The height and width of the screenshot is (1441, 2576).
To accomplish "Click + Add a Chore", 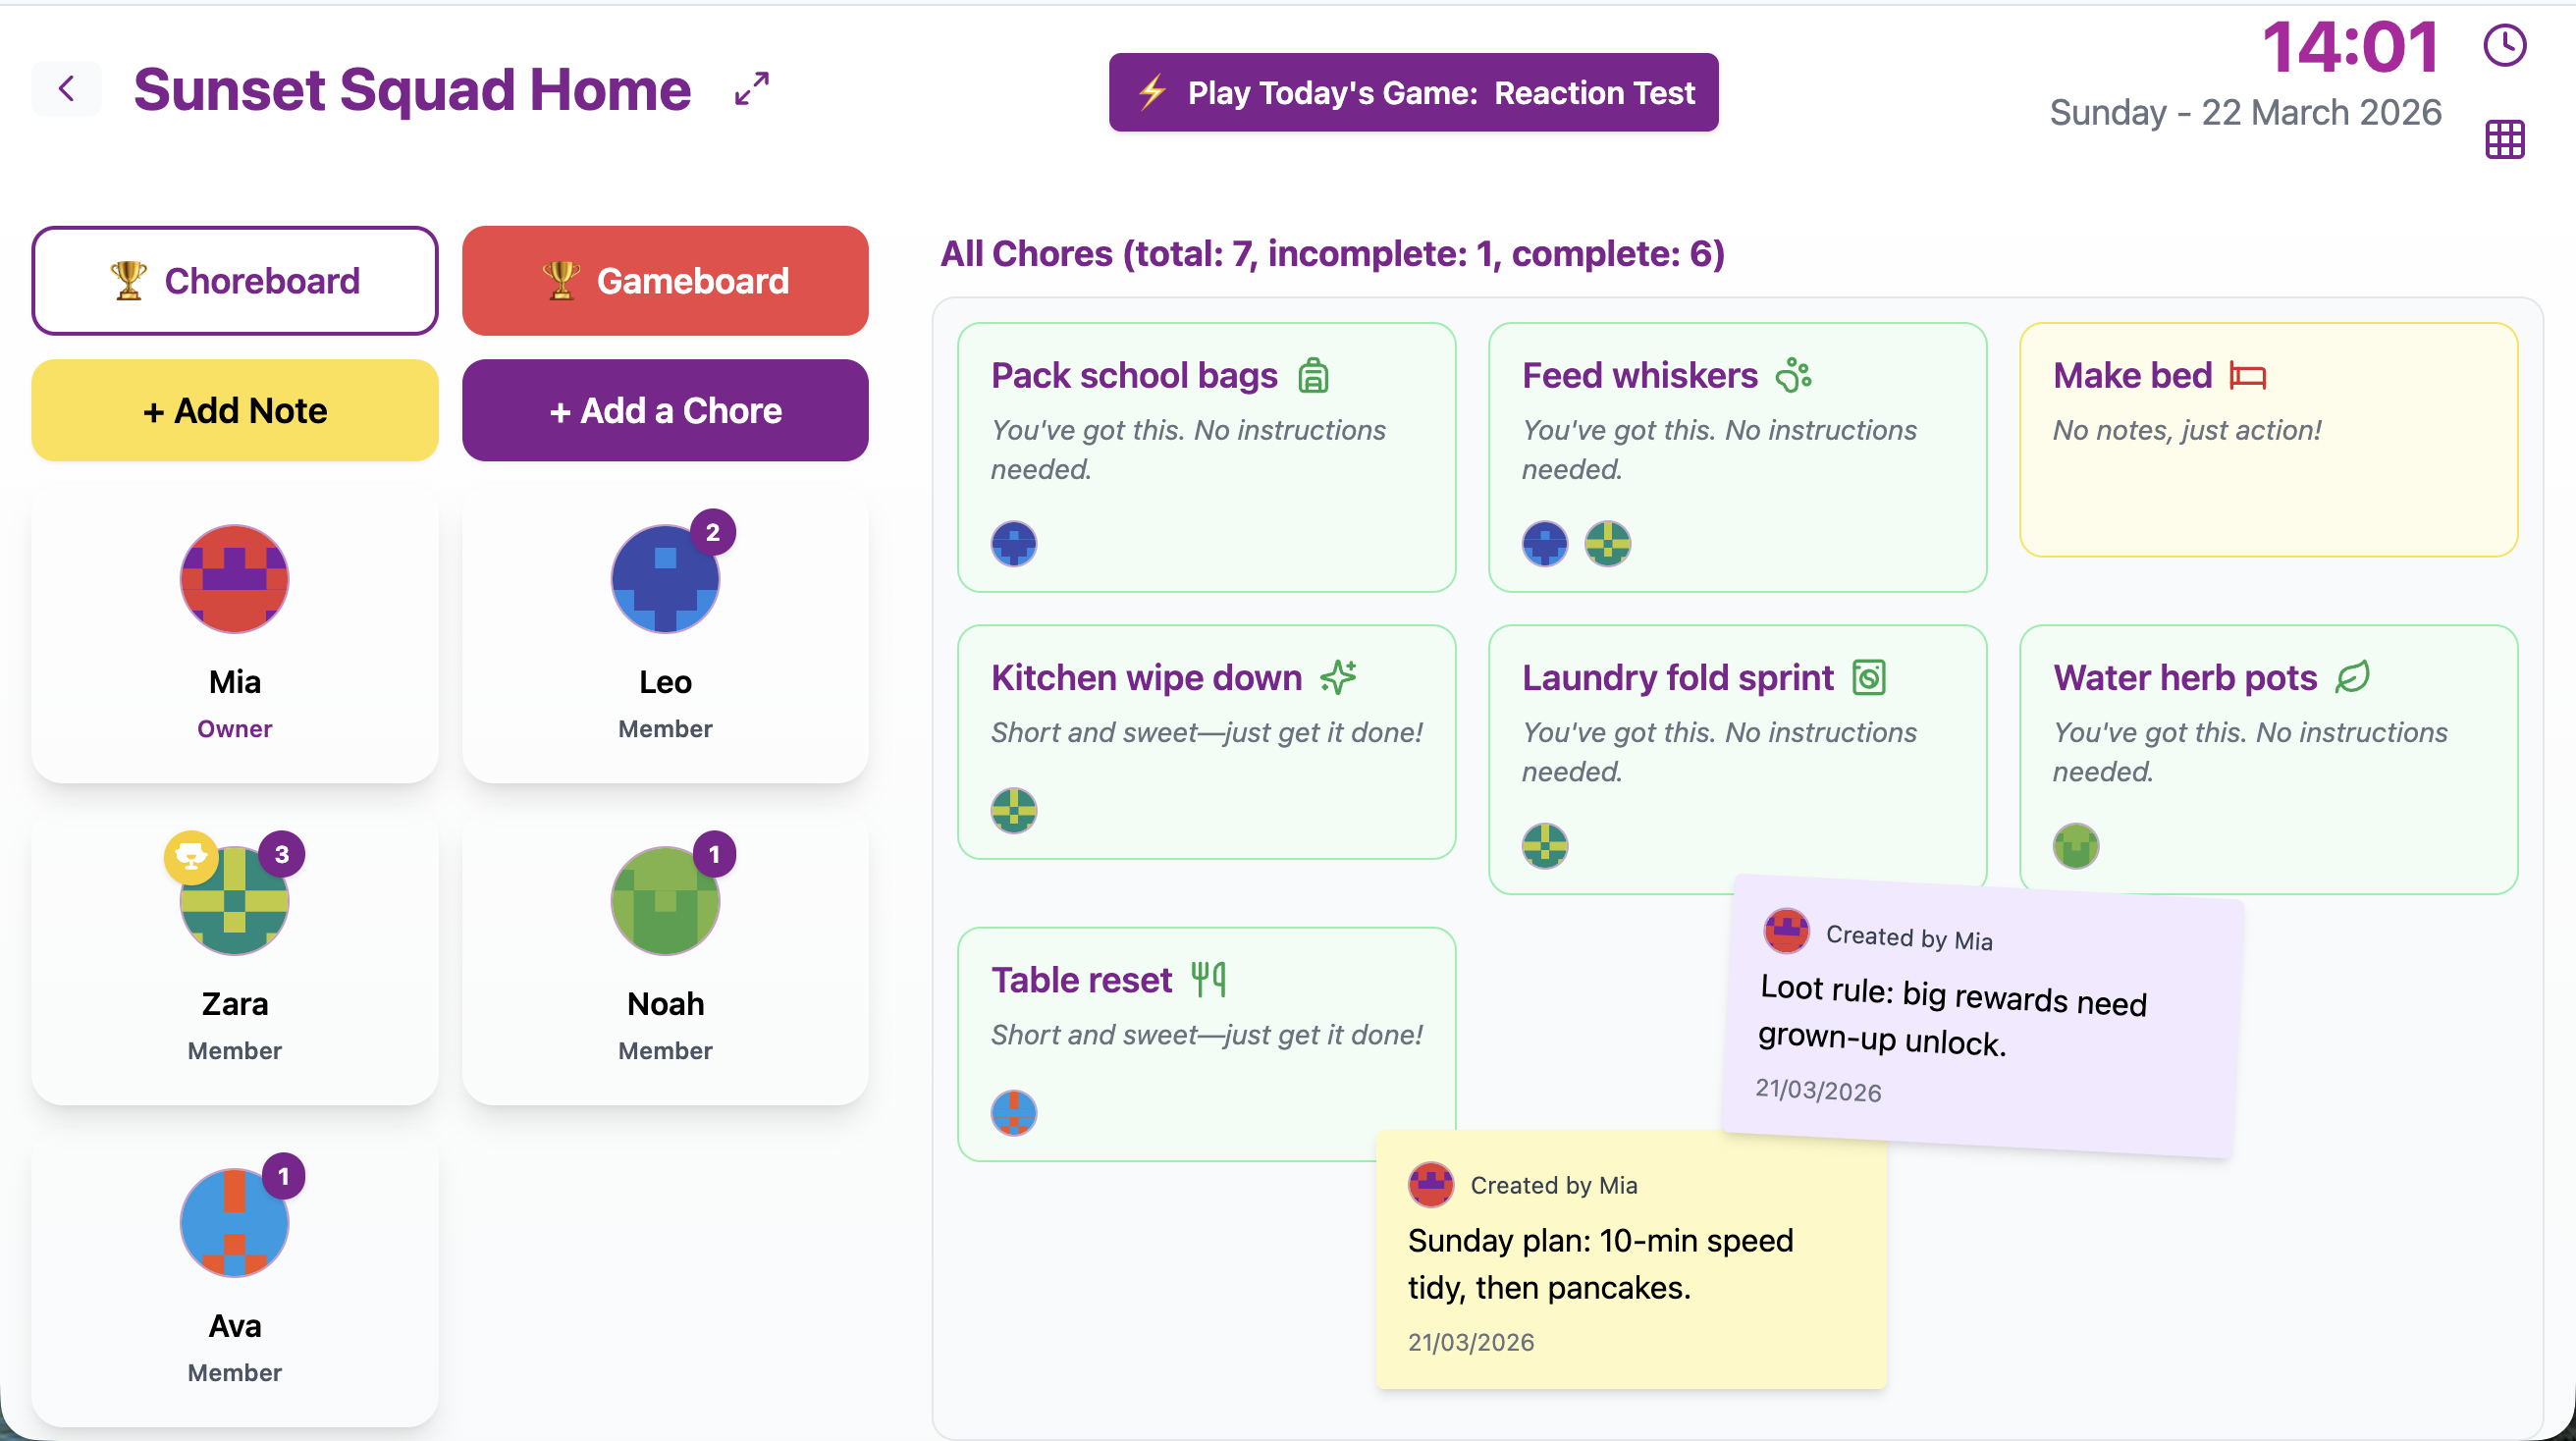I will [664, 410].
